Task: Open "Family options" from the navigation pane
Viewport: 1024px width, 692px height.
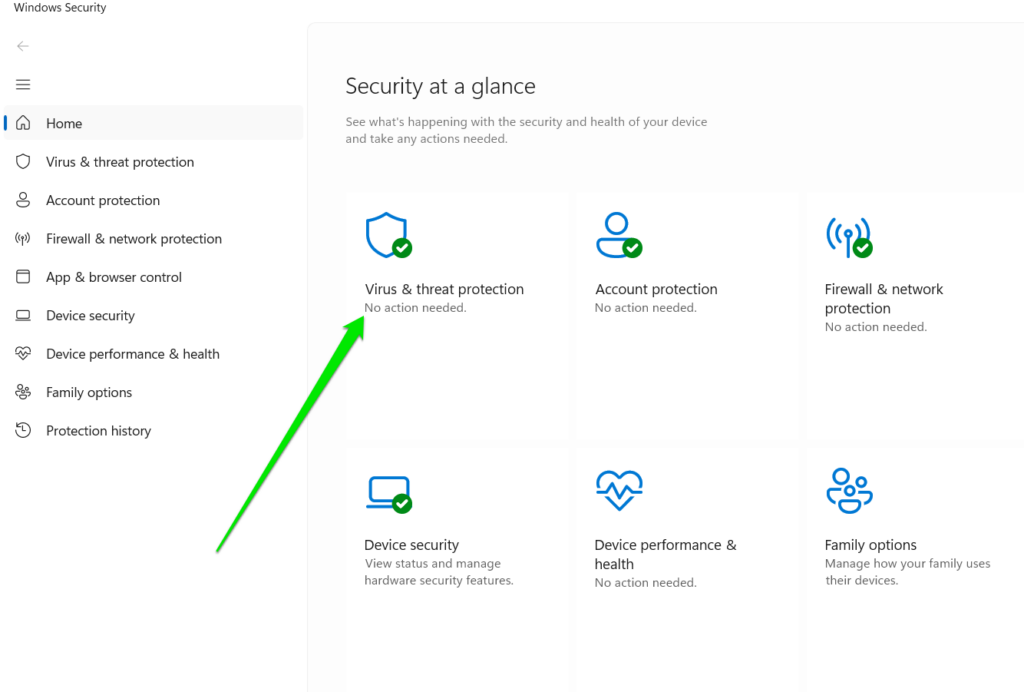Action: (87, 391)
